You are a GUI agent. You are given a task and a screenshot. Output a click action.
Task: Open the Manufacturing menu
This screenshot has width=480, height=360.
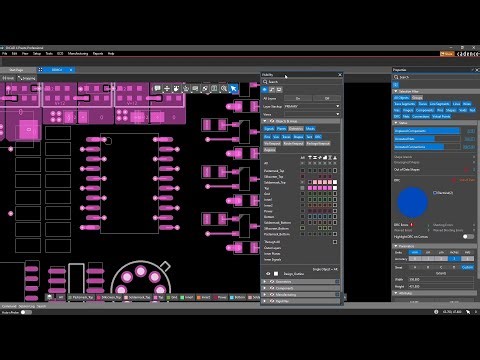[x=78, y=53]
